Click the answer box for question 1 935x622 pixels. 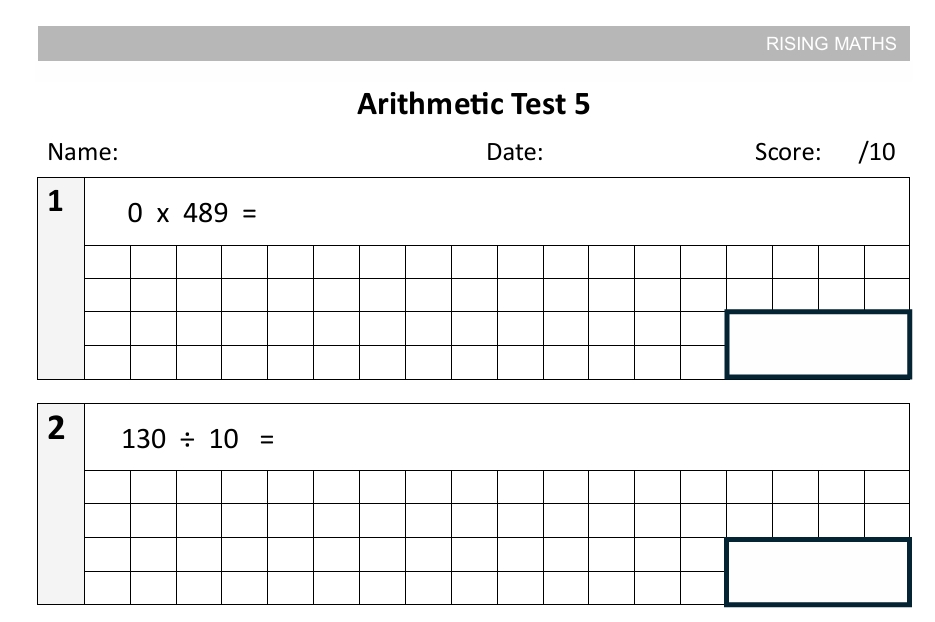[x=817, y=345]
